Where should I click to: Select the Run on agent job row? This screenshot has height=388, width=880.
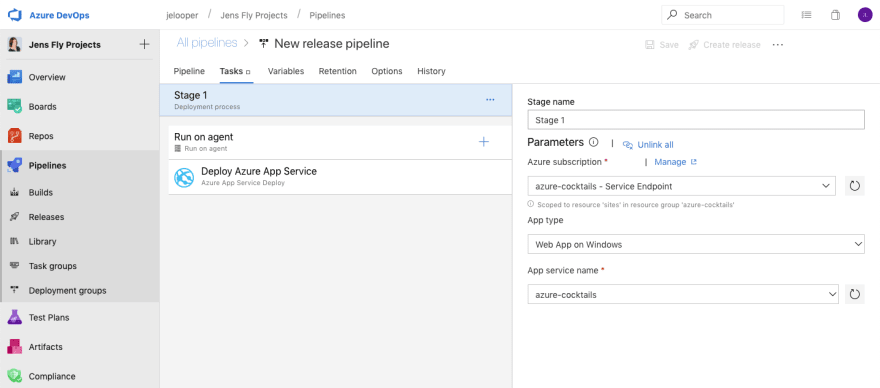tap(340, 142)
